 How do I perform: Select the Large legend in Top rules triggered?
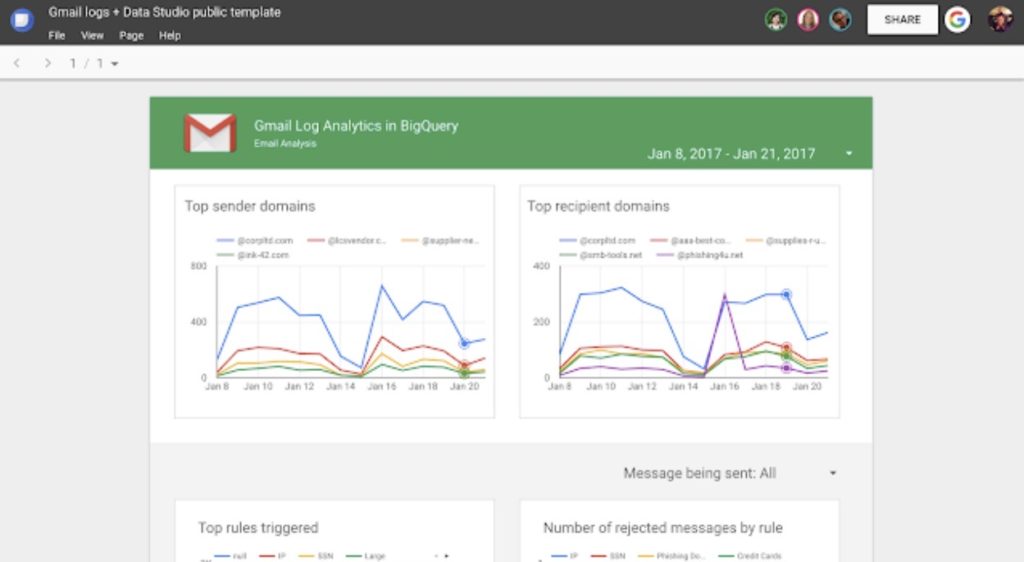tap(366, 556)
